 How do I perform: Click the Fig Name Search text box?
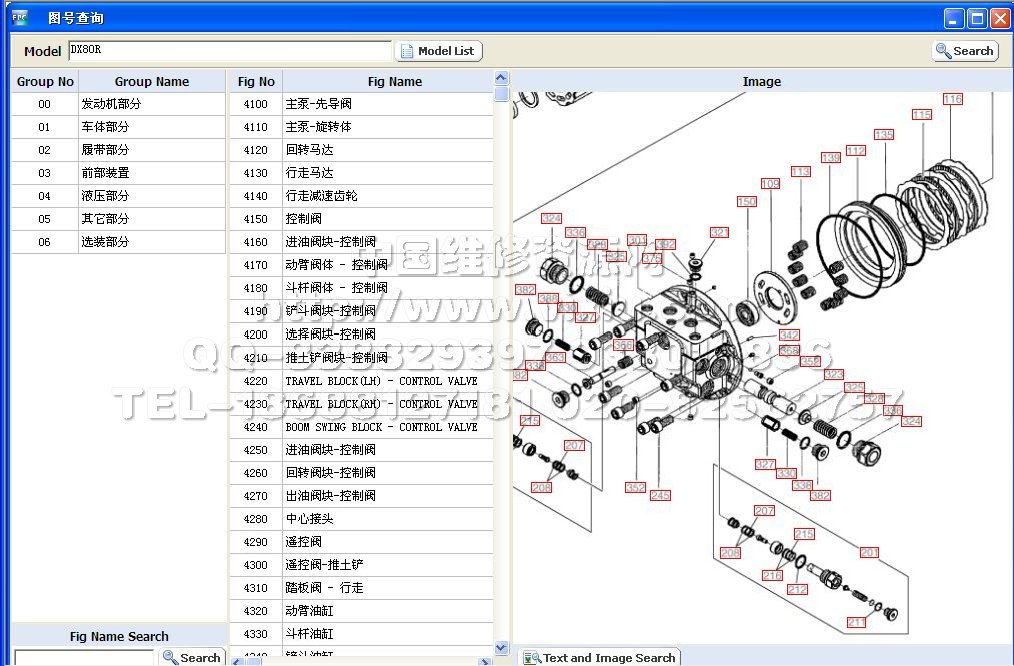(x=84, y=657)
